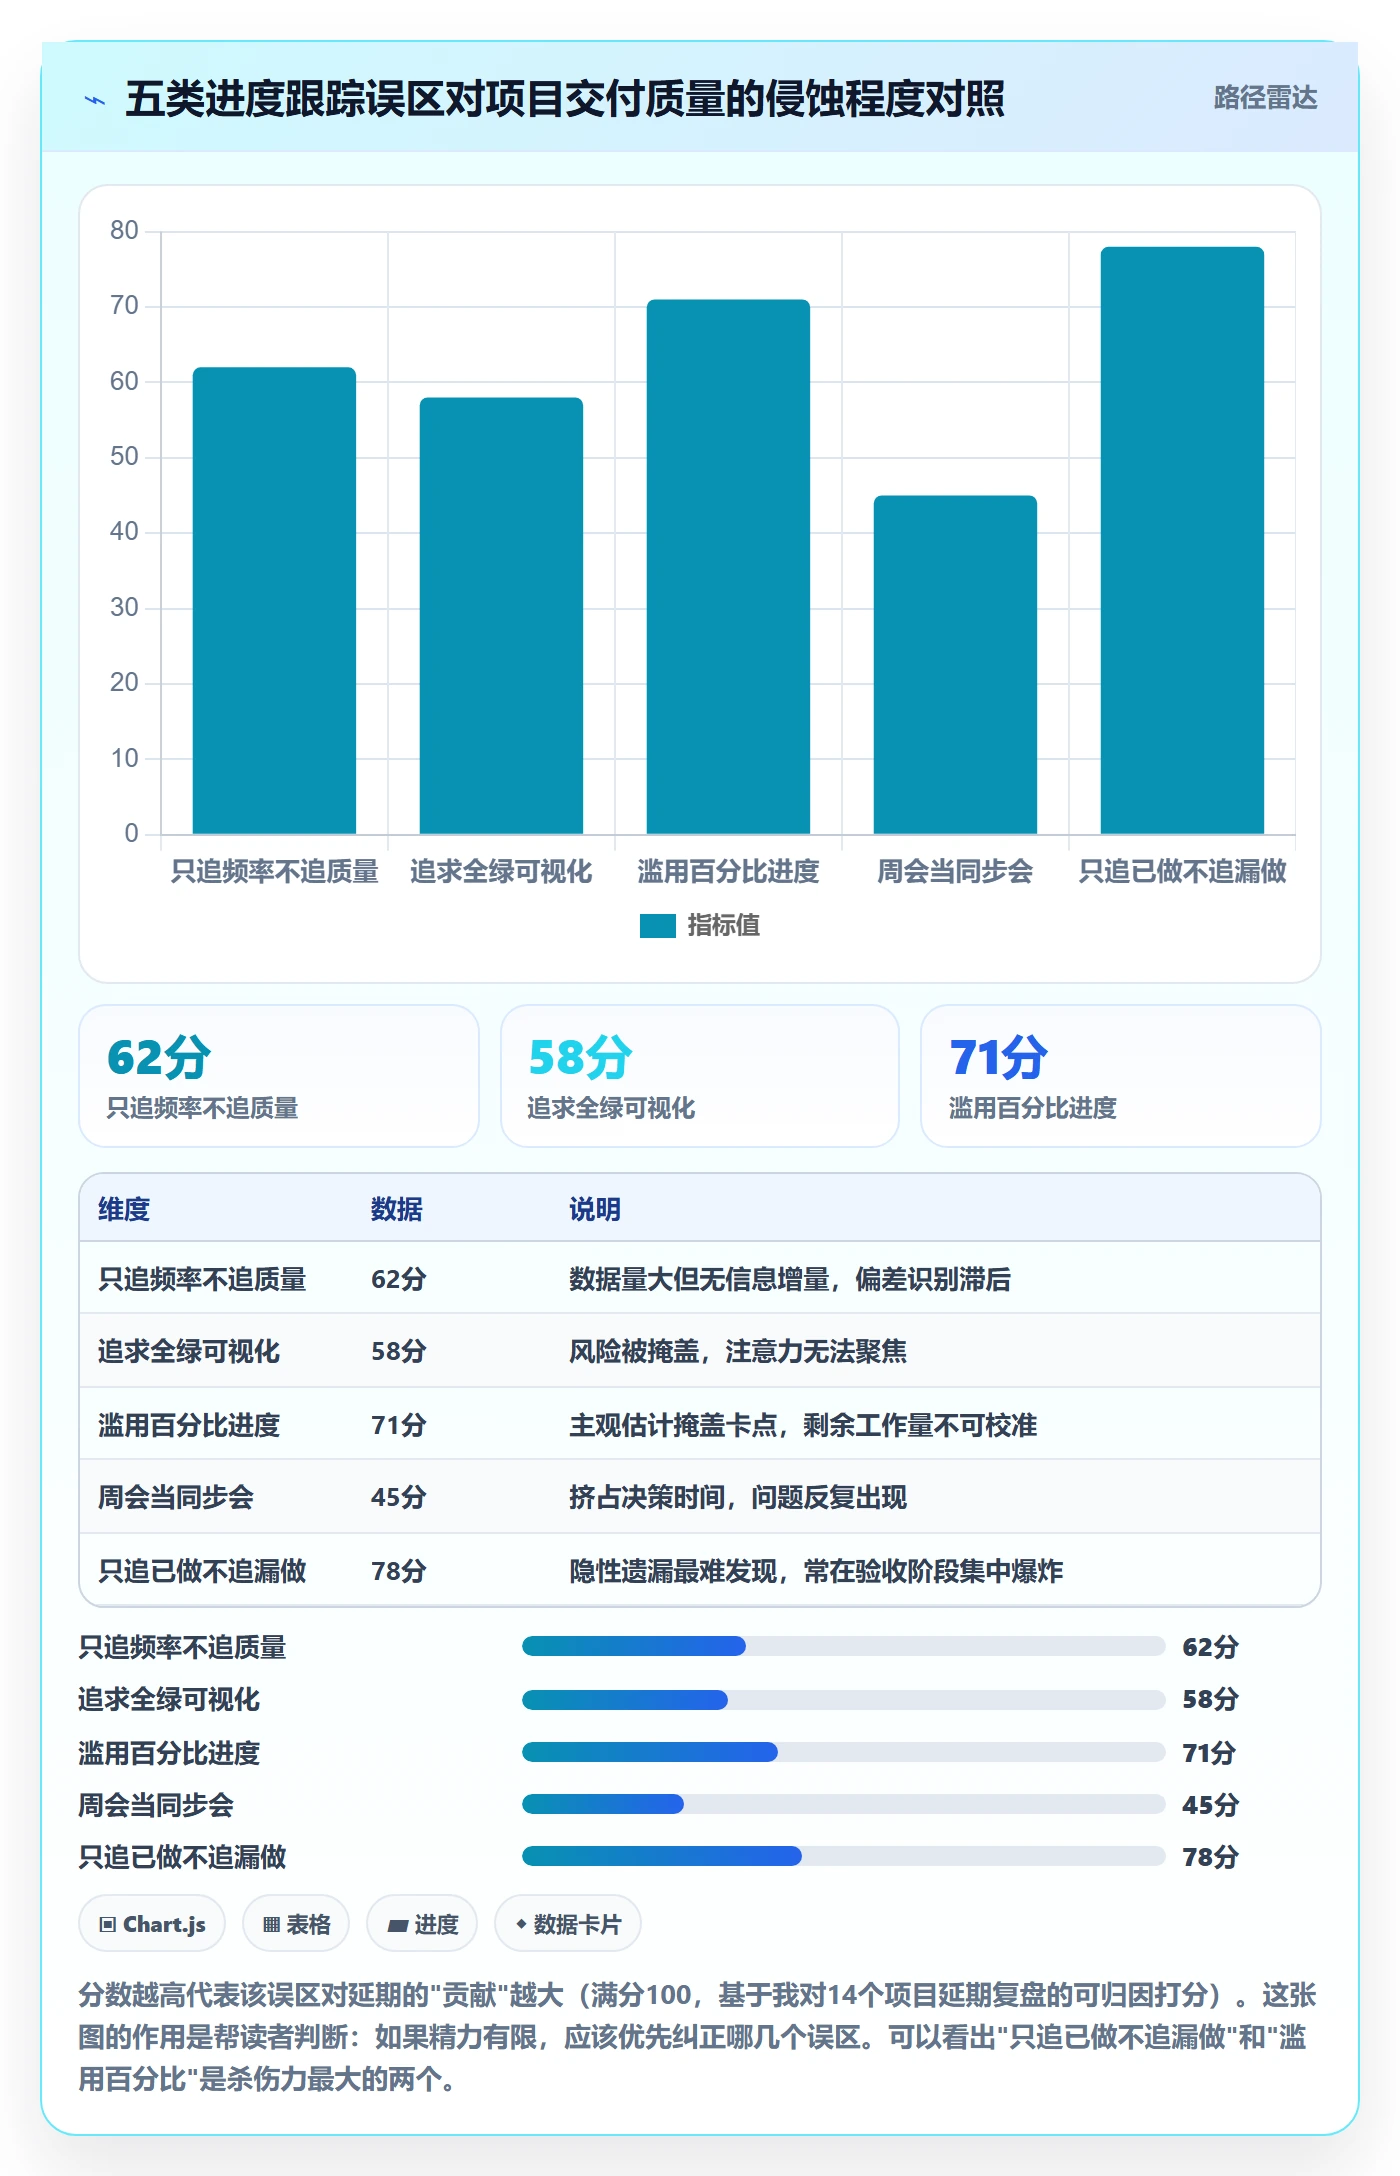Click the 指标值 legend color swatch
Screen dimensions: 1400x2176
click(658, 926)
